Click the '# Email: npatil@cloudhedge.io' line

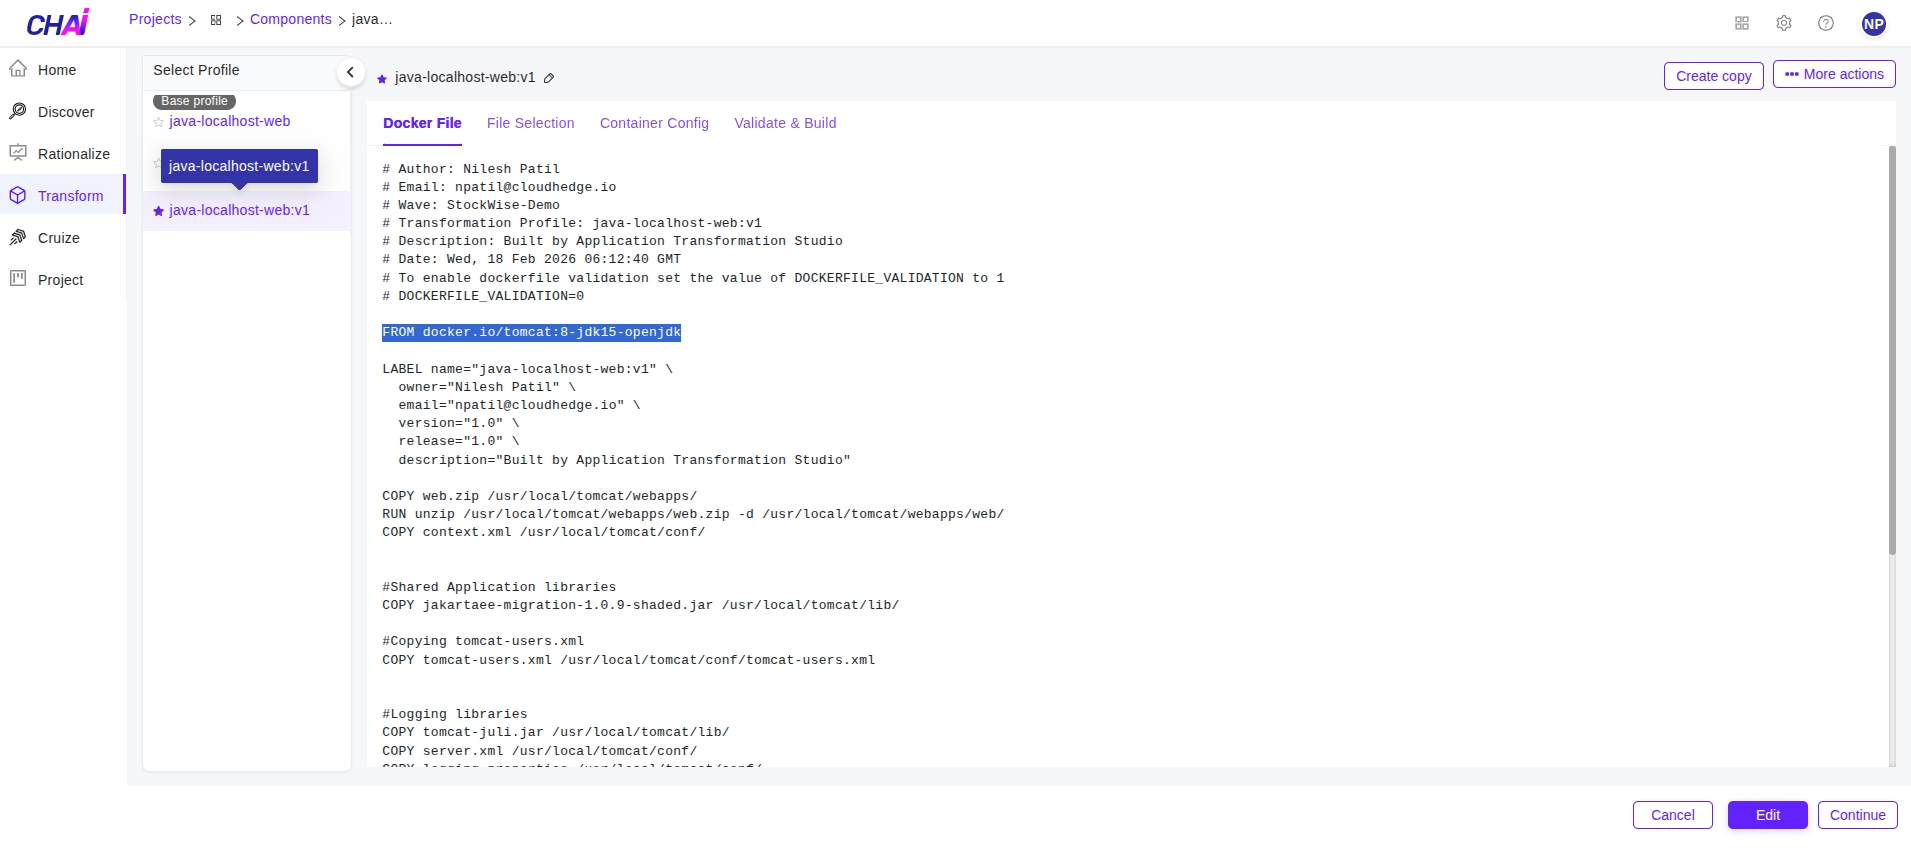click(499, 187)
